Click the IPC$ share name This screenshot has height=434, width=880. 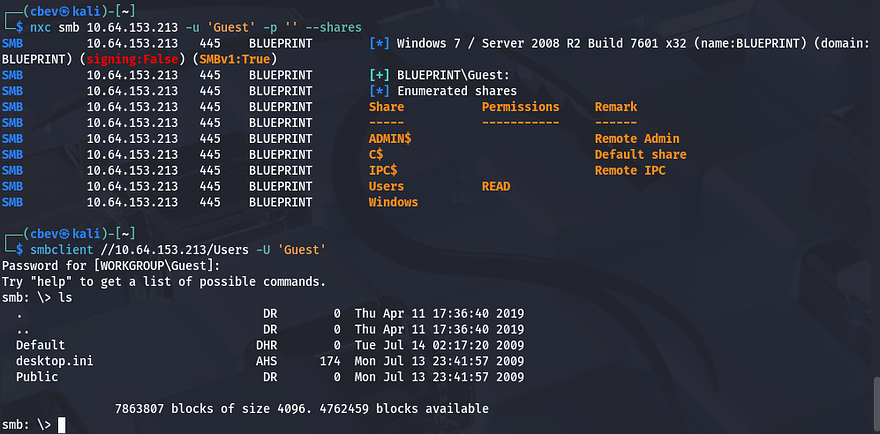[x=383, y=171]
